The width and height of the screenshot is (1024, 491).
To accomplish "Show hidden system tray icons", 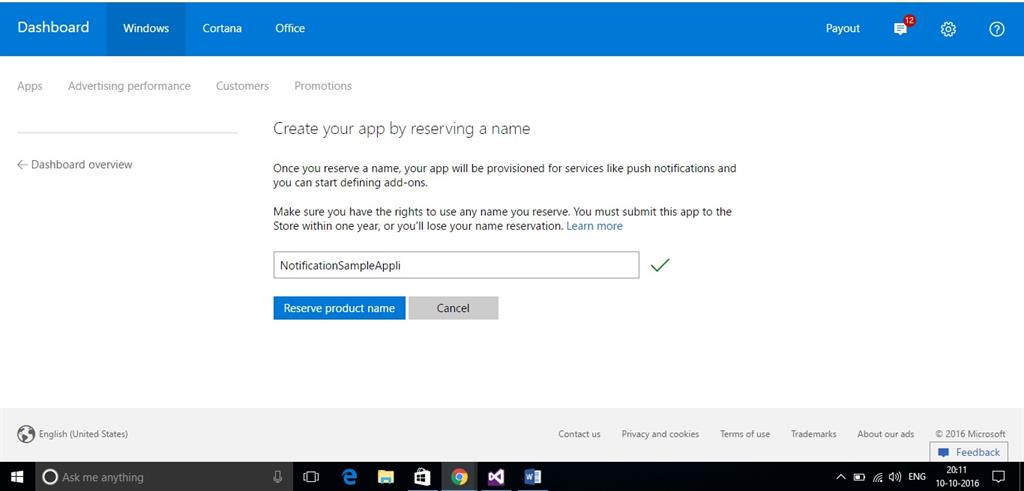I will [840, 477].
